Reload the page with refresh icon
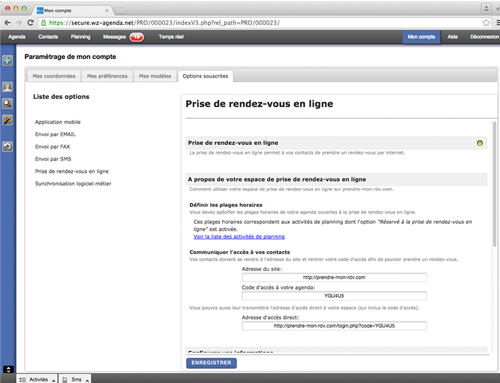Screen dimensions: 500x383 click(30, 23)
